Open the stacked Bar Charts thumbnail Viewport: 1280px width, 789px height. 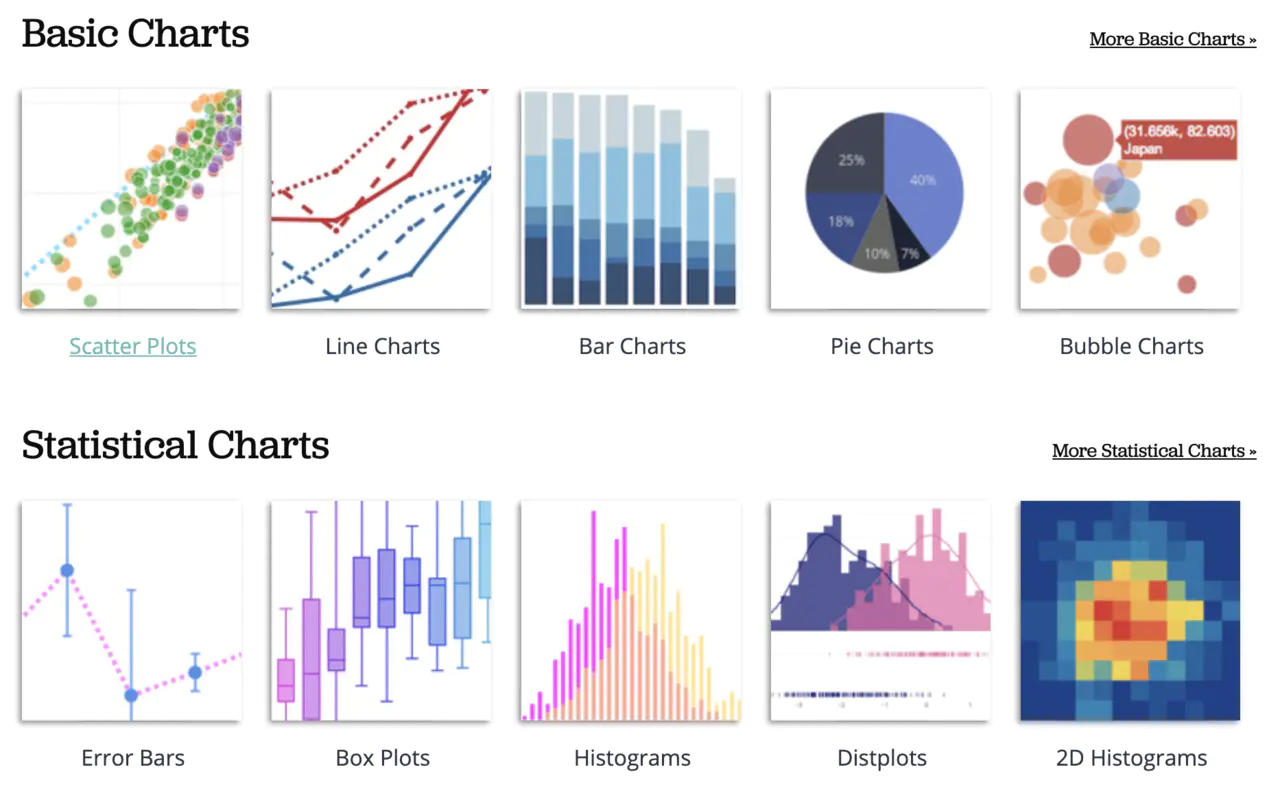point(631,199)
